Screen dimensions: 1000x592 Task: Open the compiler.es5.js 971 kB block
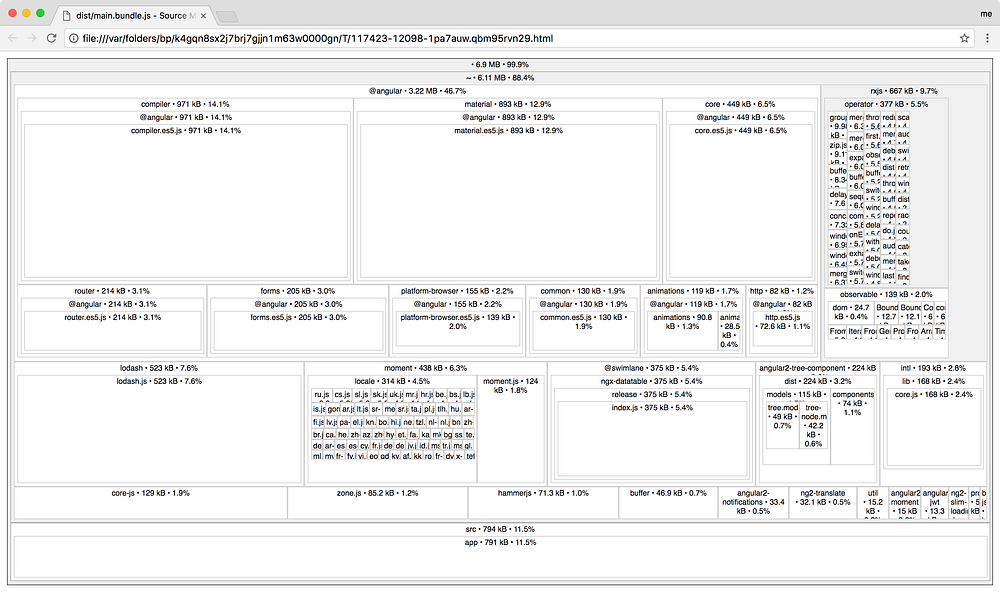coord(186,201)
